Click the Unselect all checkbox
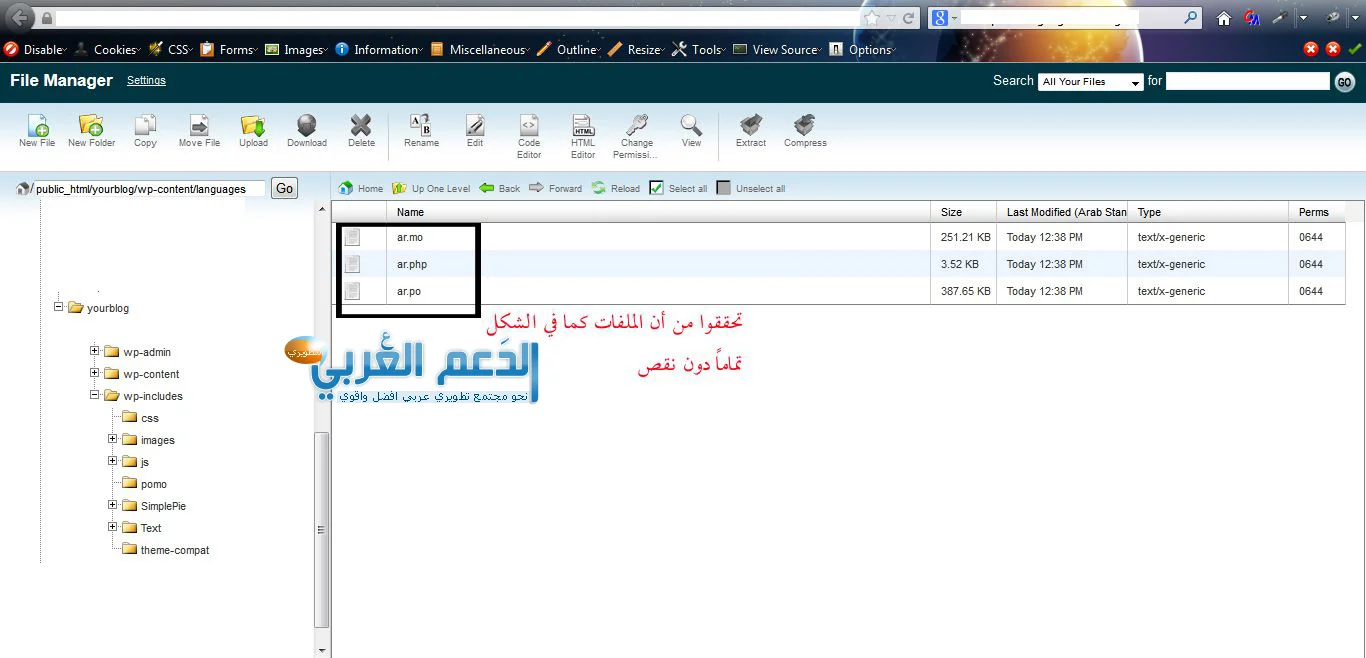The height and width of the screenshot is (658, 1366). (724, 188)
